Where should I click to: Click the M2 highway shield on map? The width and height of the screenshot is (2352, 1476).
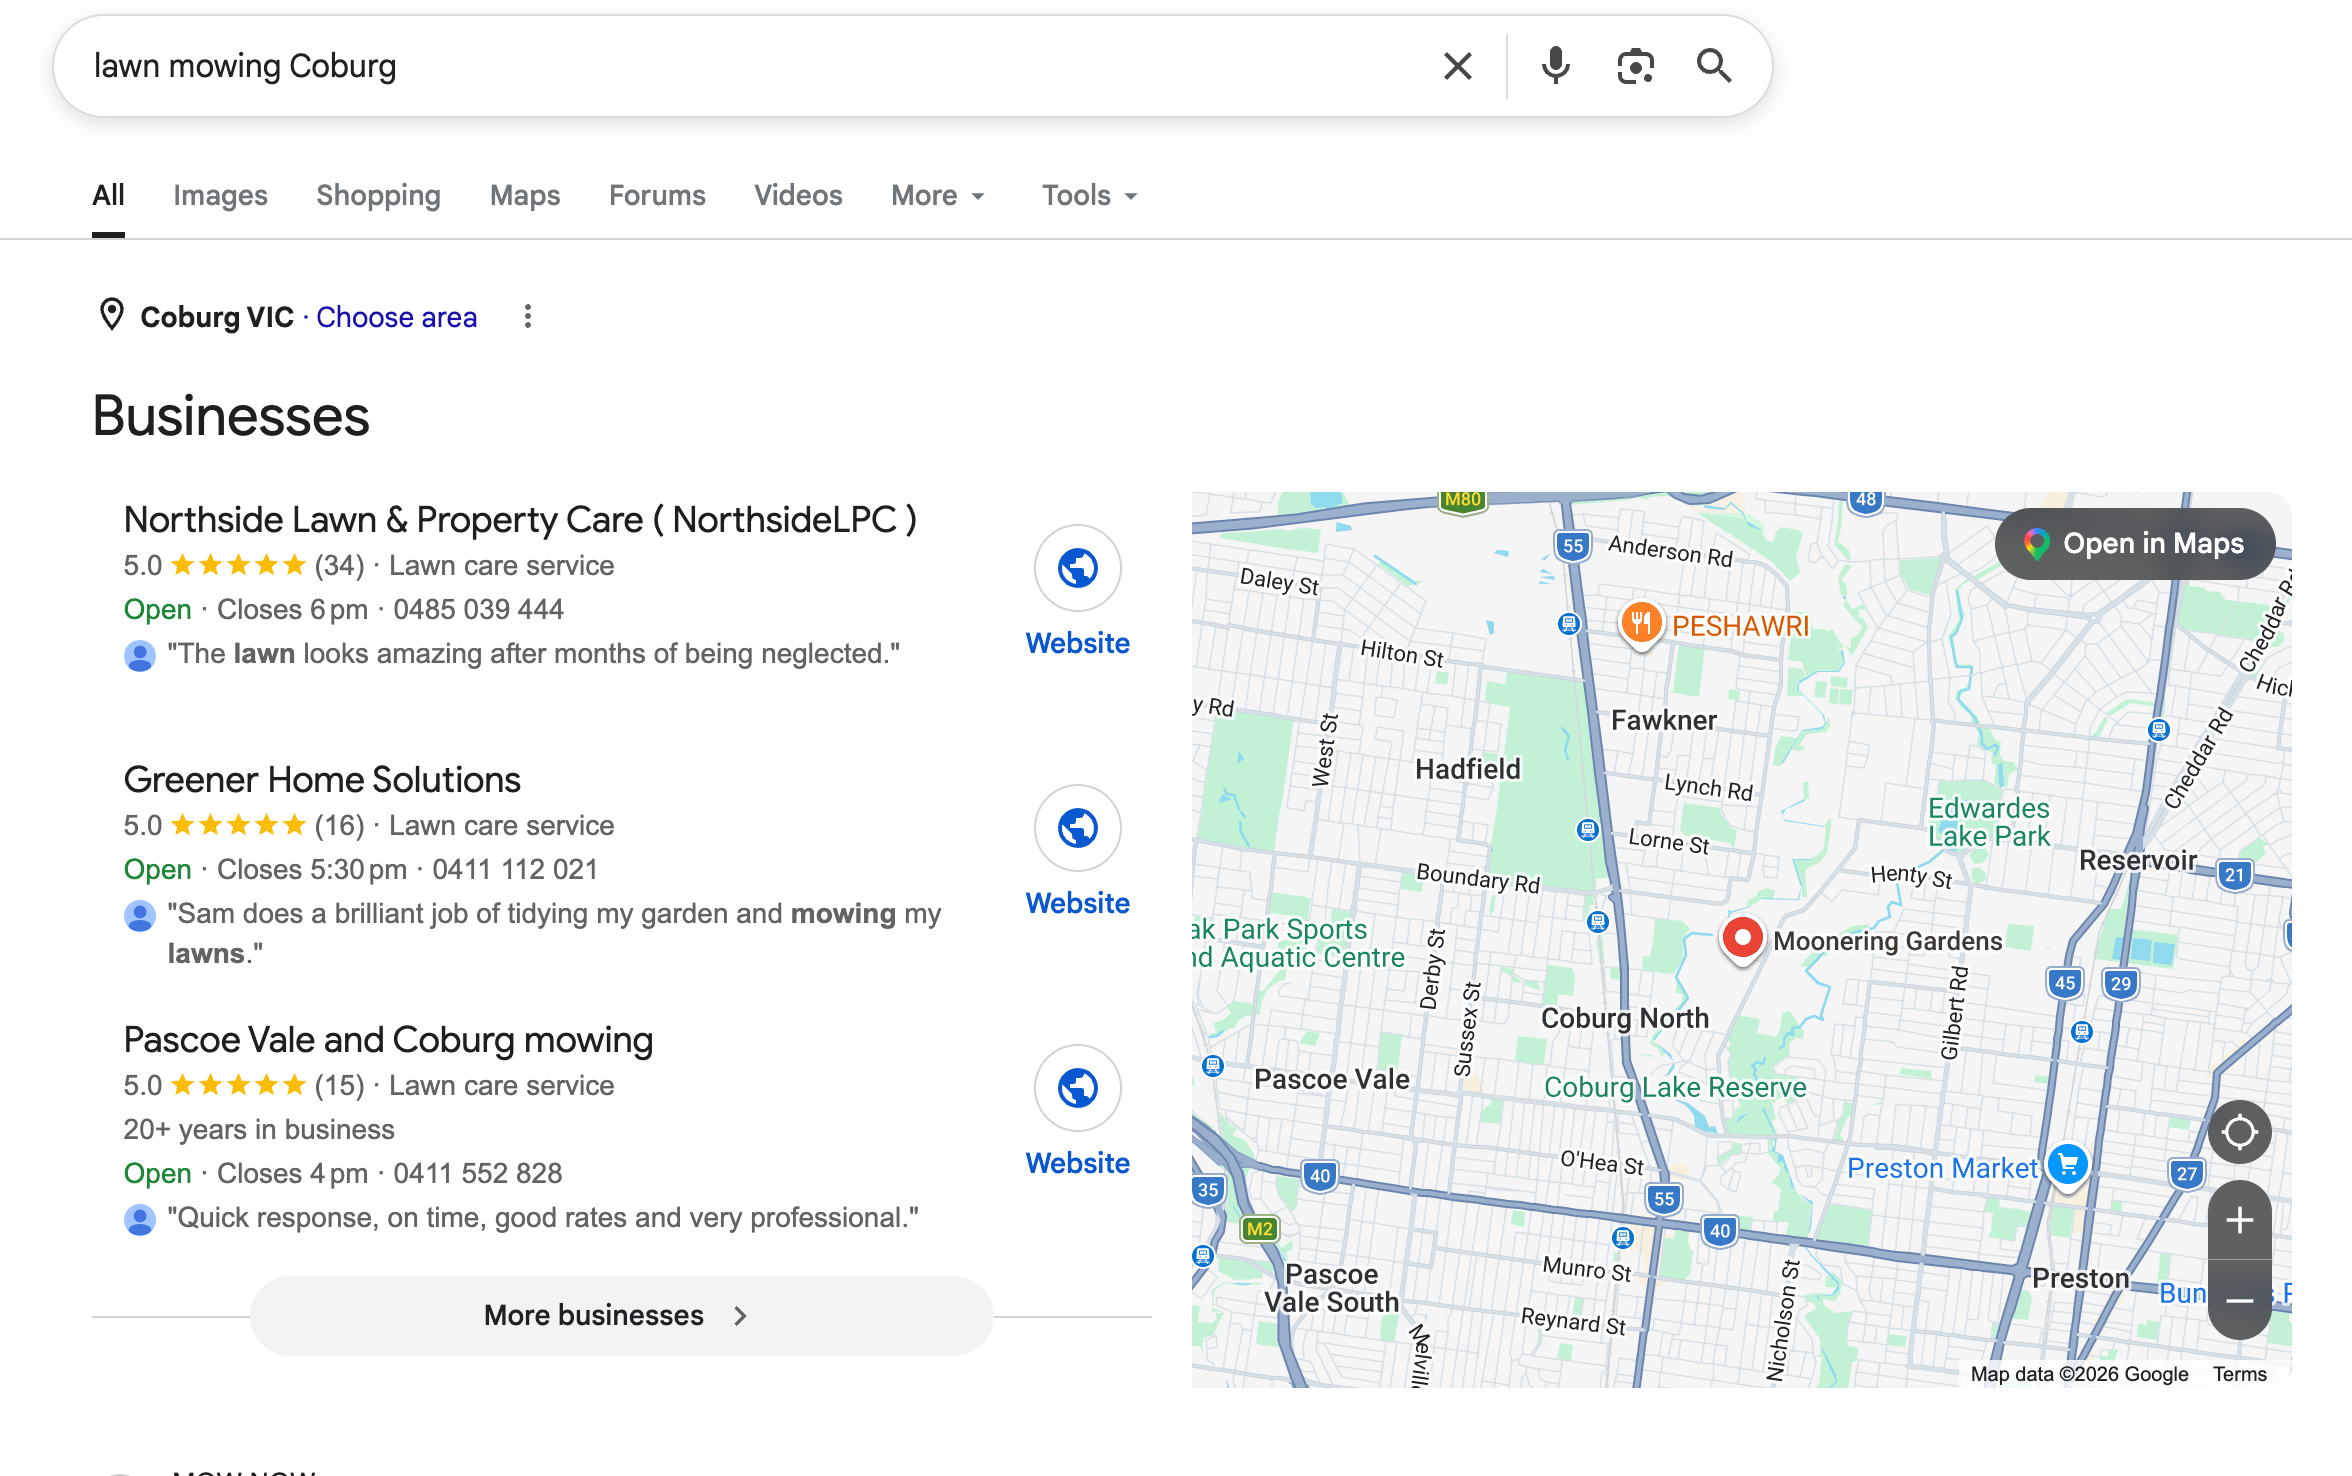[x=1259, y=1229]
